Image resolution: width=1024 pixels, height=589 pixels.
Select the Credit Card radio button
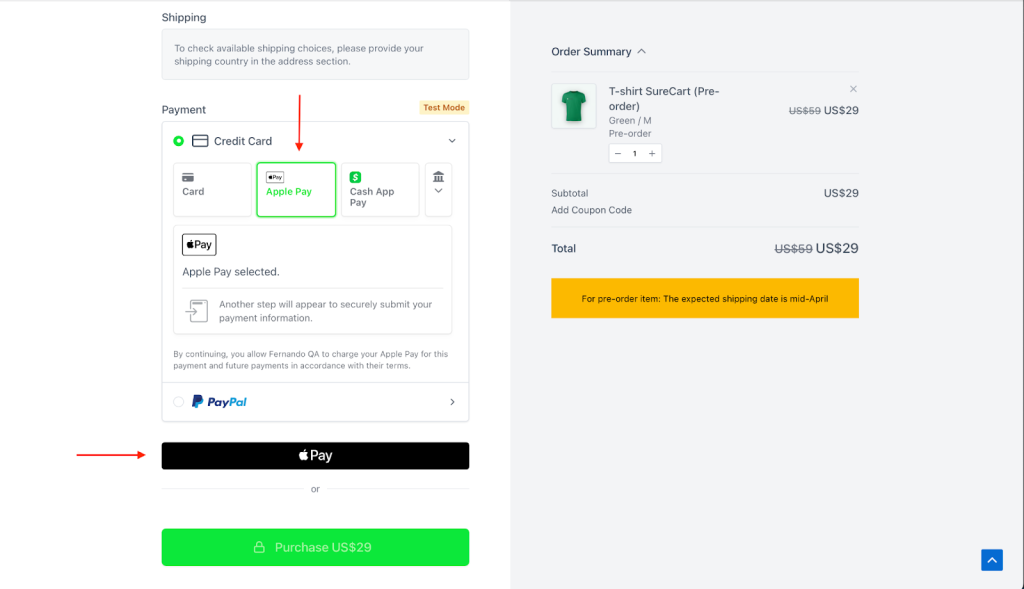179,141
